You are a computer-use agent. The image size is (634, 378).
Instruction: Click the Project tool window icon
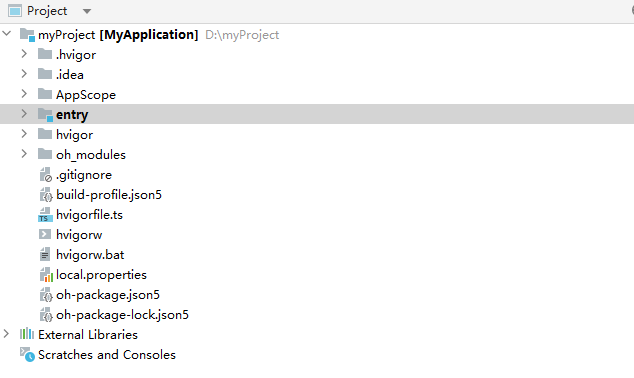click(15, 11)
